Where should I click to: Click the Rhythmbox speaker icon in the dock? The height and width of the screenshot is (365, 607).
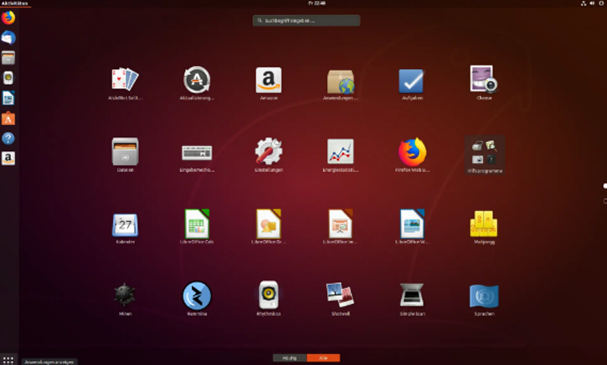[8, 78]
